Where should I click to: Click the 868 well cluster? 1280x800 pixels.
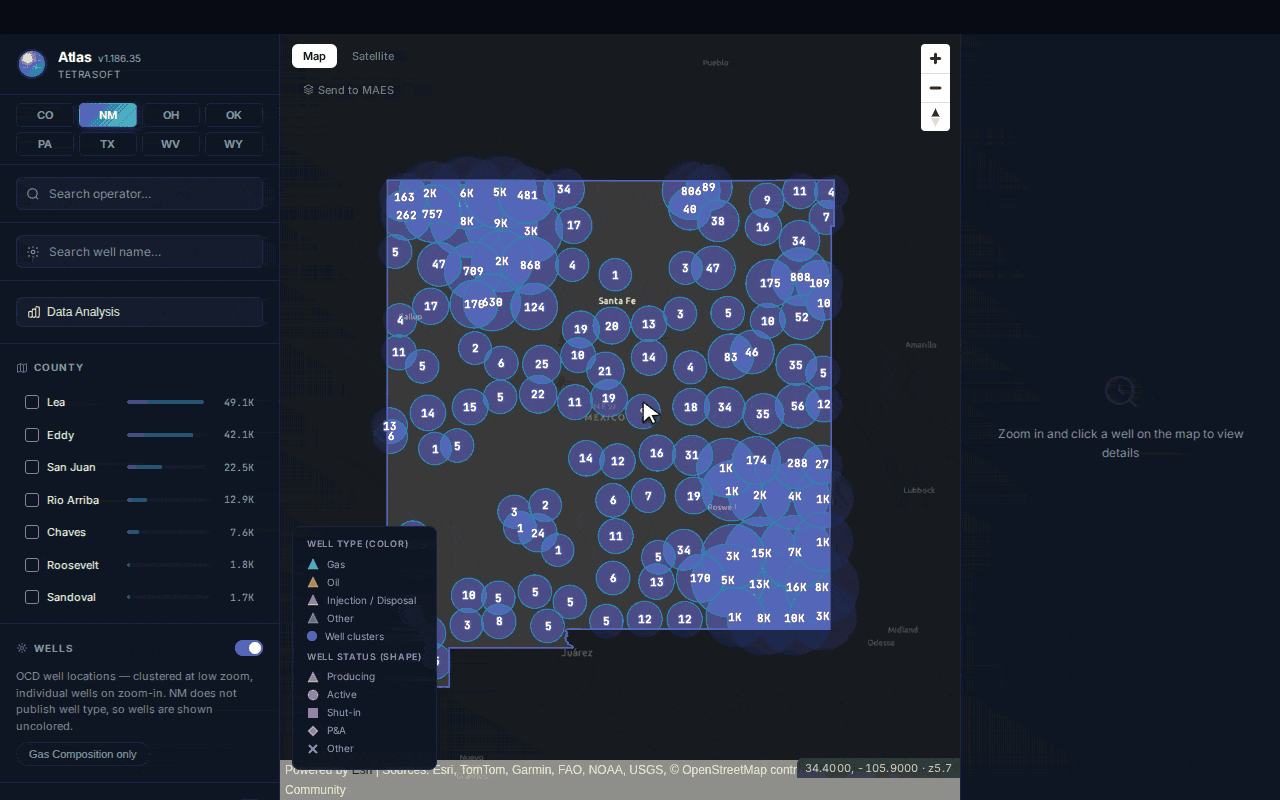[x=530, y=265]
